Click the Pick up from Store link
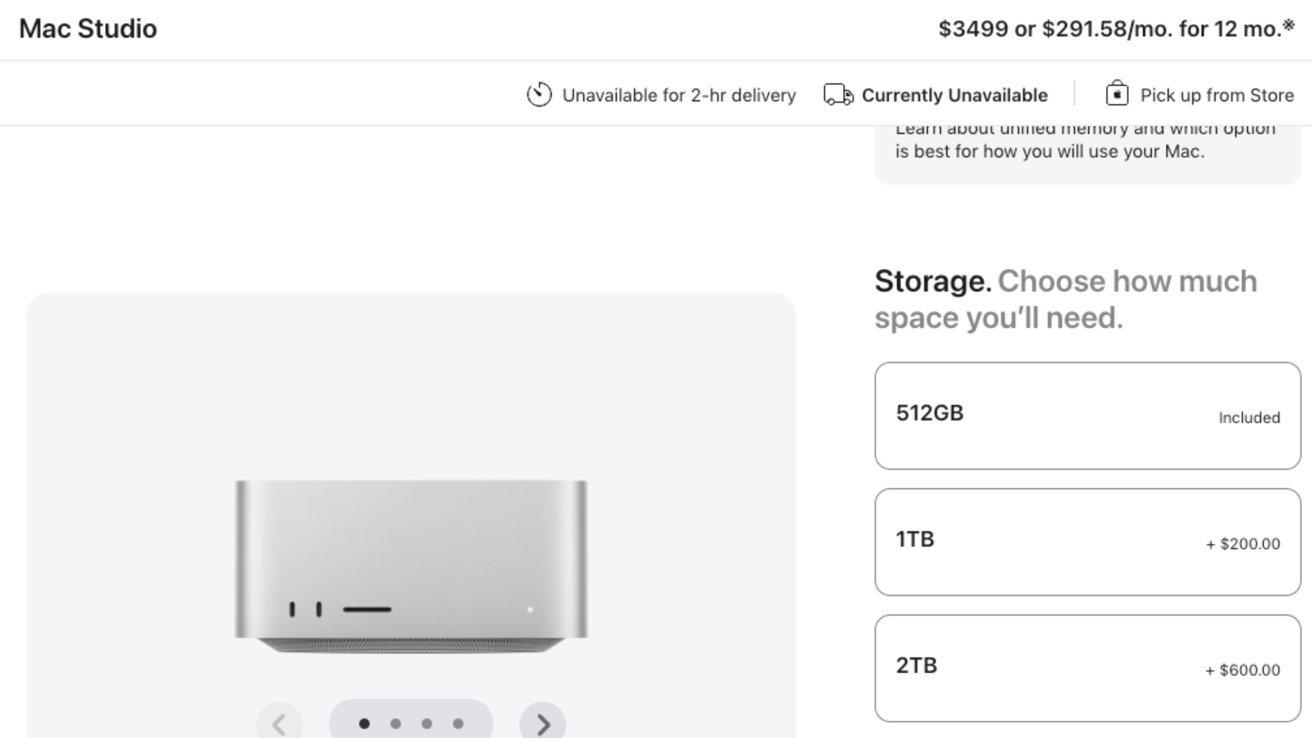 click(x=1216, y=95)
